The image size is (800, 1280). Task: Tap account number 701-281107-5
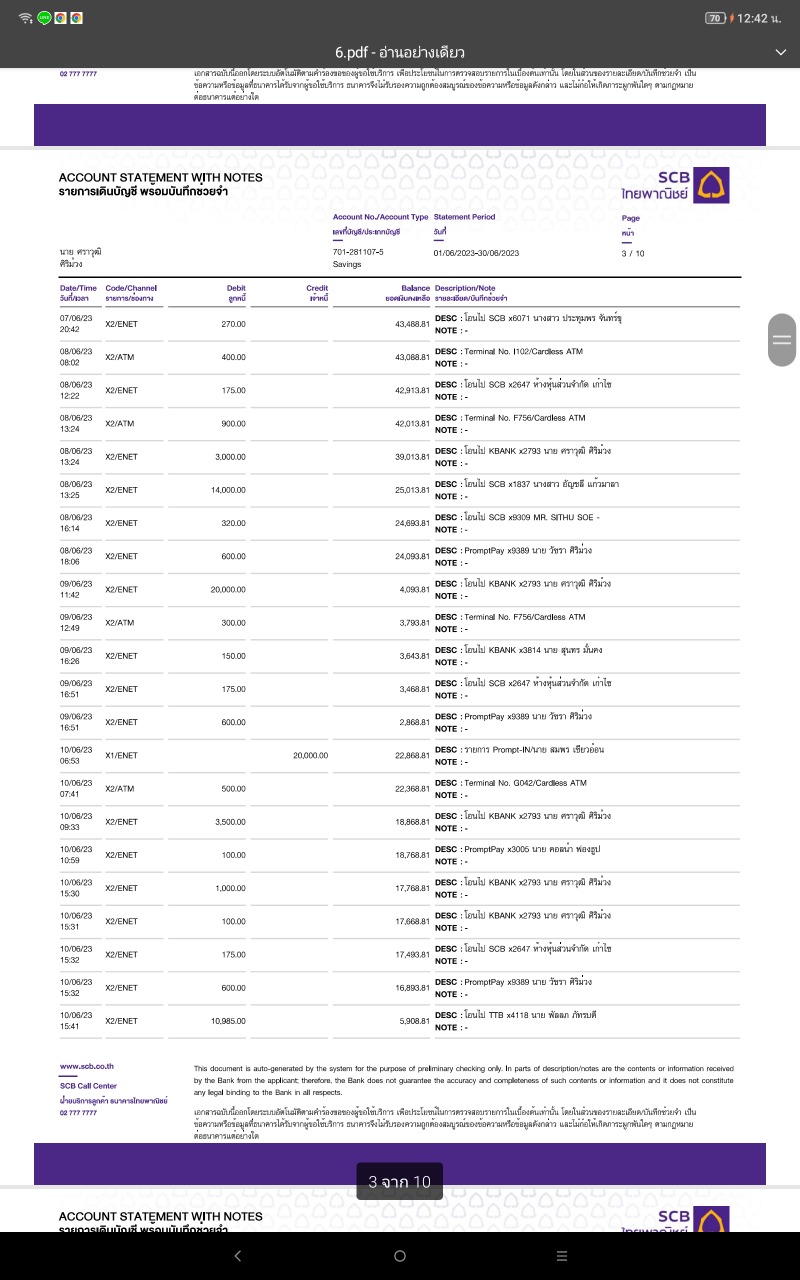pos(358,252)
